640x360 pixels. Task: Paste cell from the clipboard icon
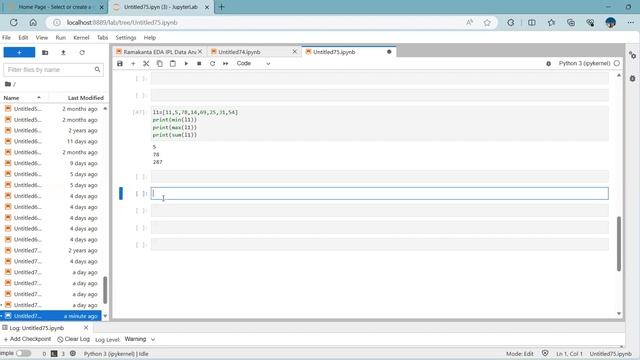(x=173, y=64)
